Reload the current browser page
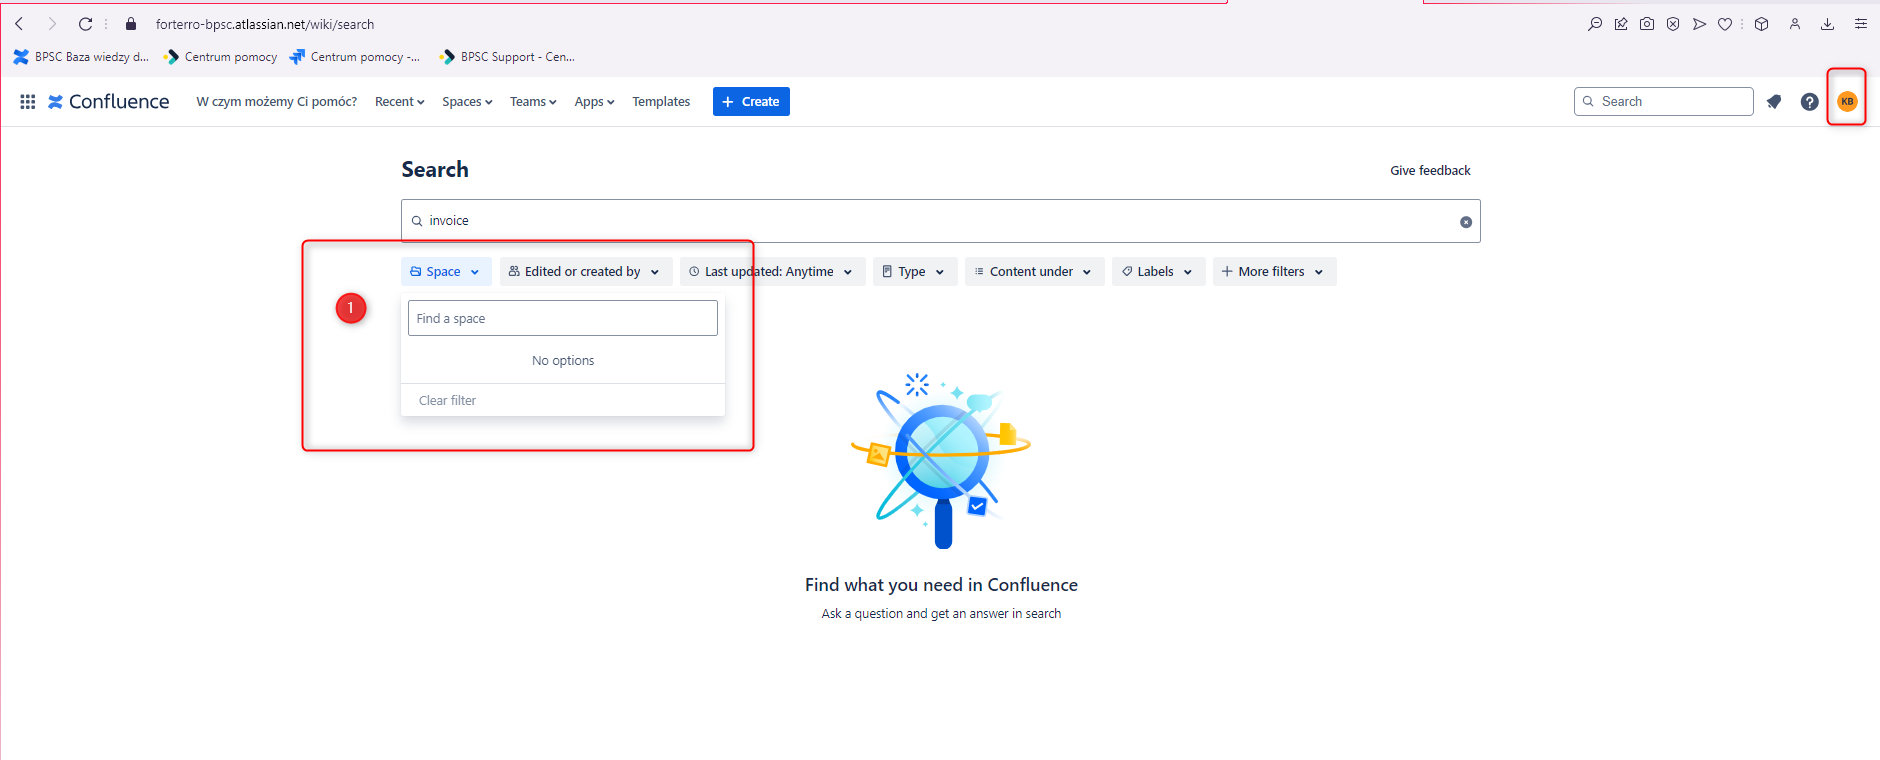Image resolution: width=1880 pixels, height=760 pixels. [86, 24]
